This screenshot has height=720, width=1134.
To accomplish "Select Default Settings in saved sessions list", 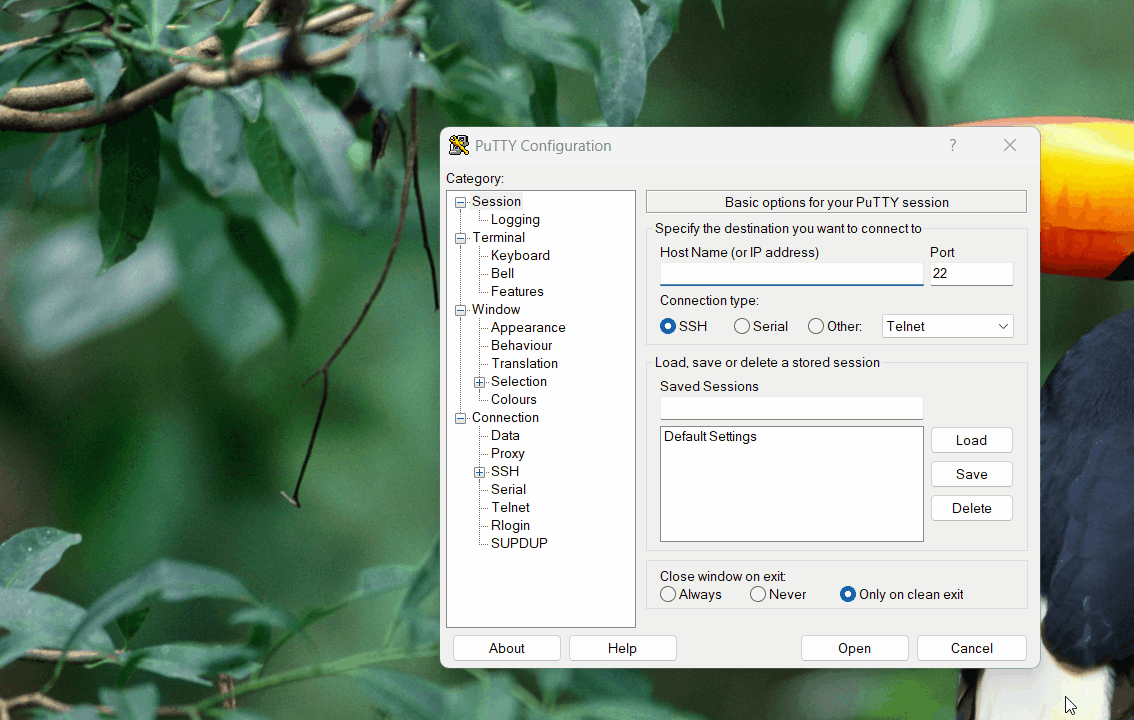I will point(710,437).
